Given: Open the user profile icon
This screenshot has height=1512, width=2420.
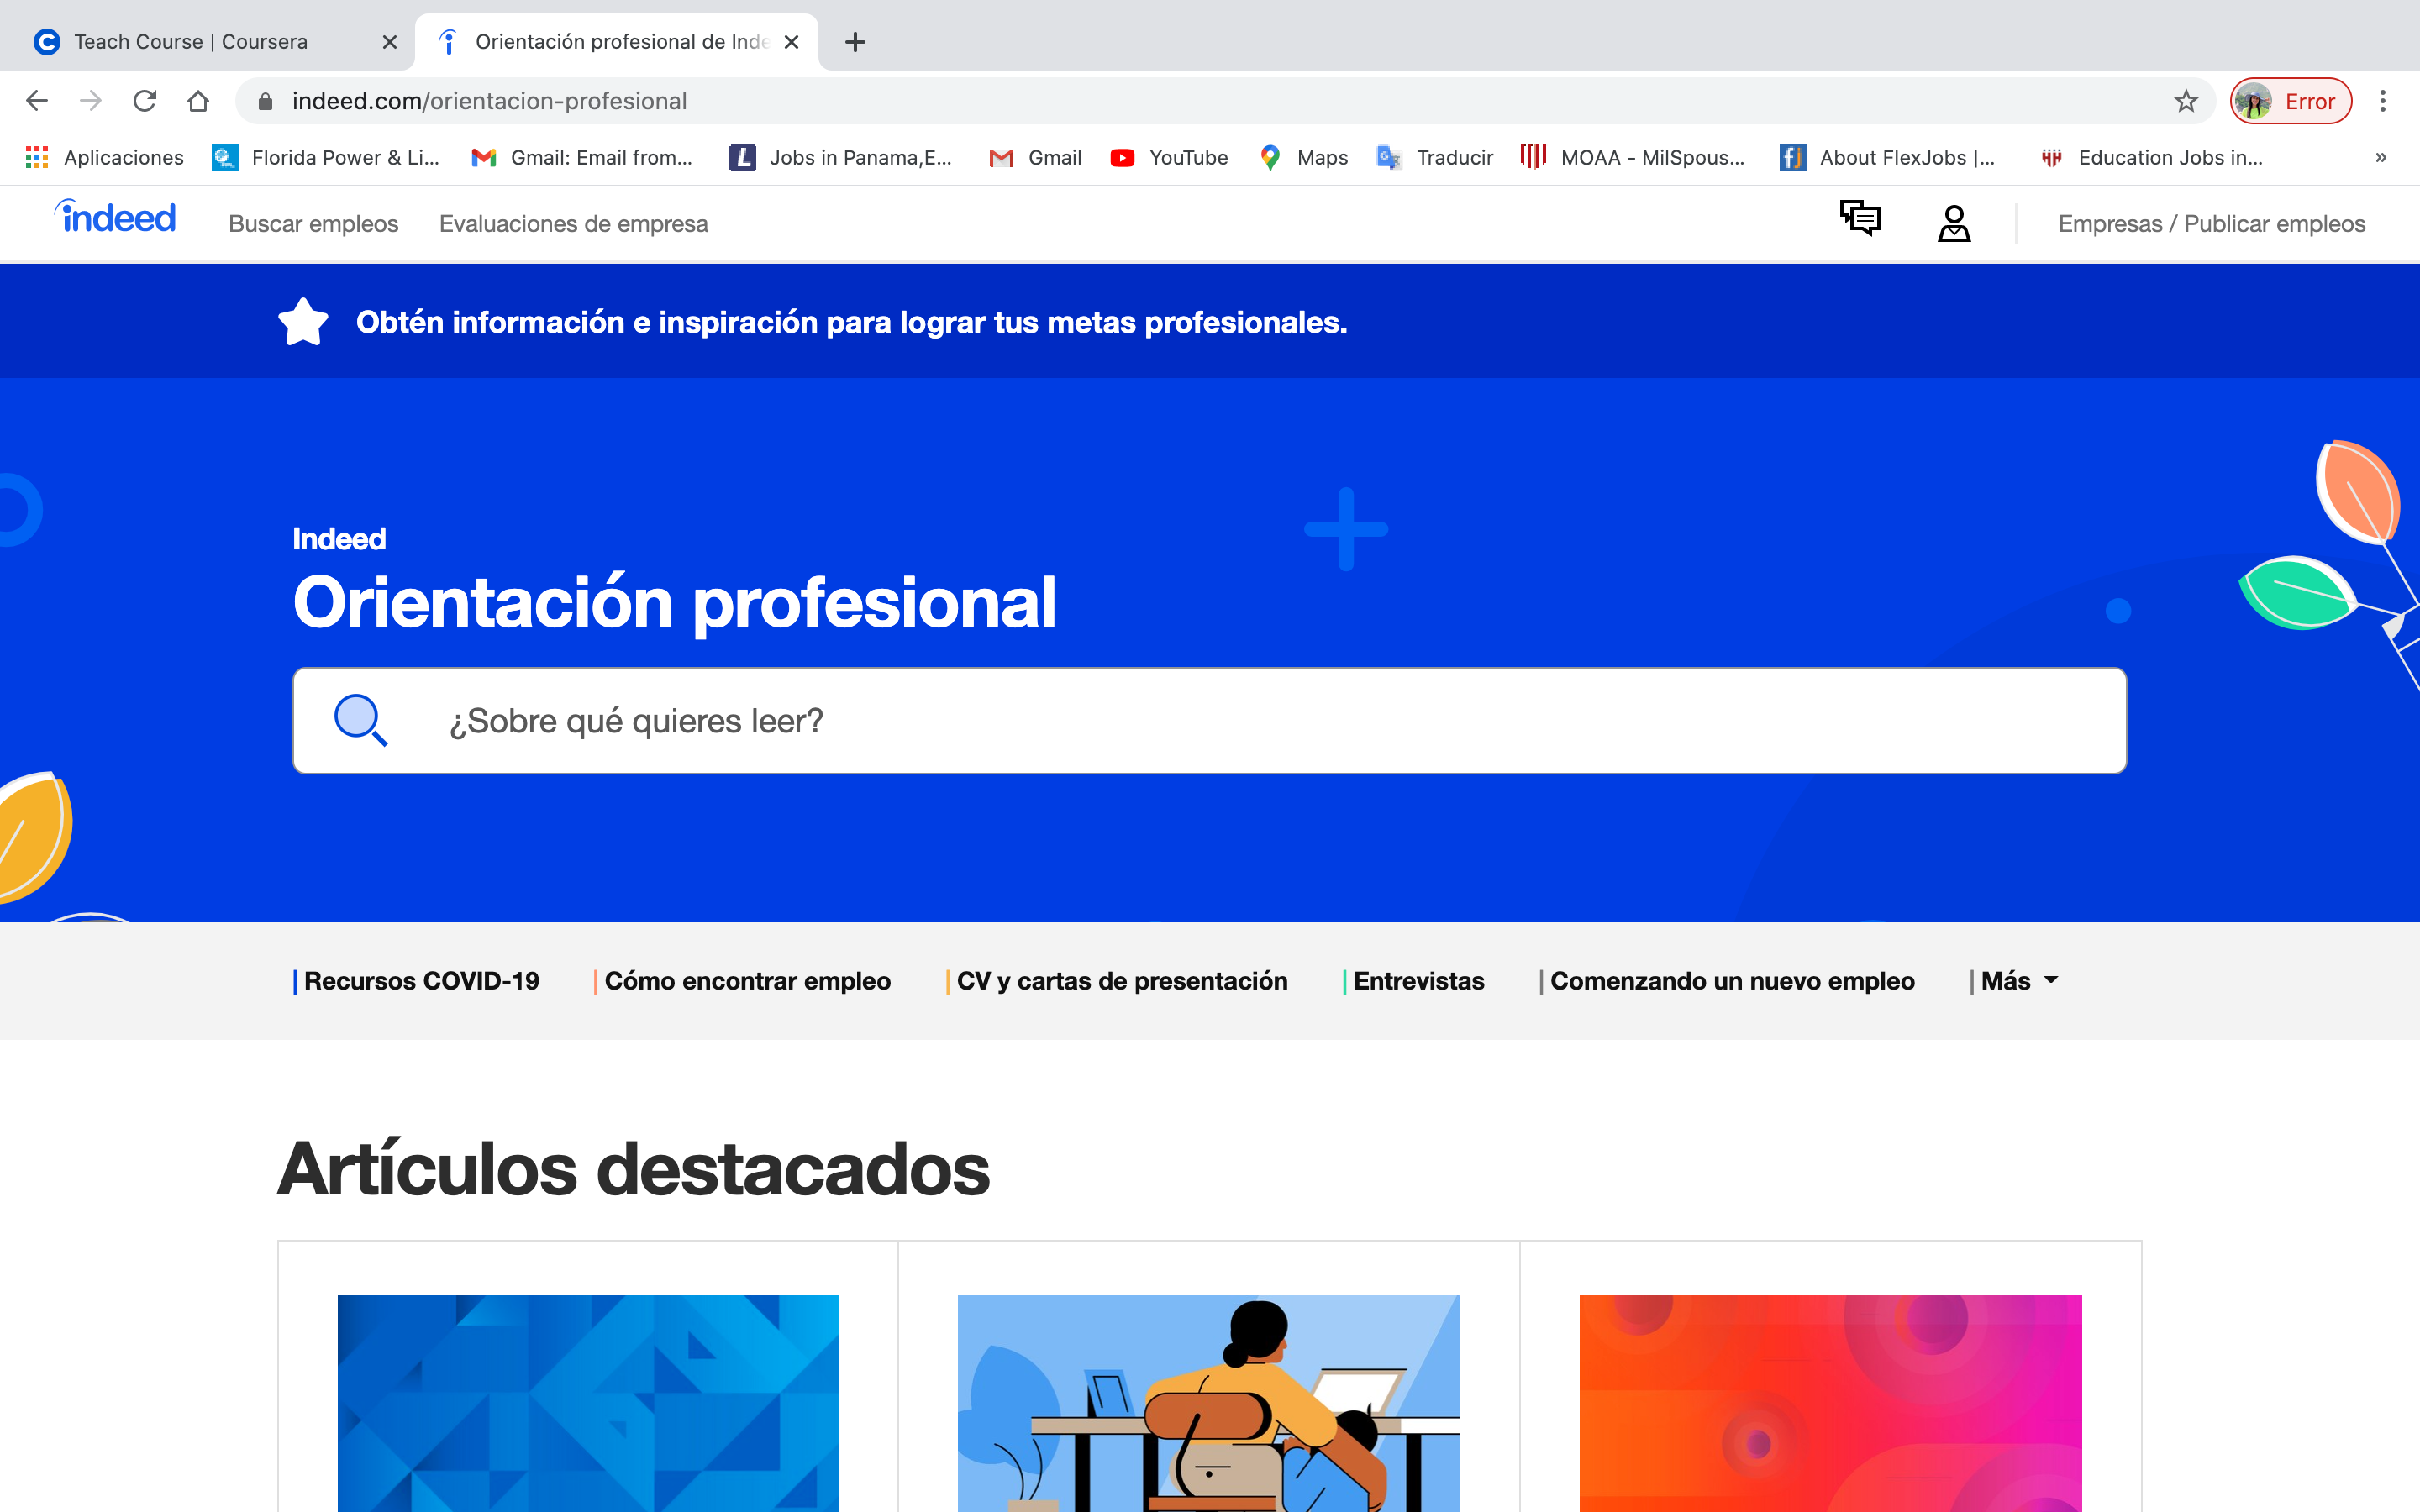Looking at the screenshot, I should tap(1953, 223).
